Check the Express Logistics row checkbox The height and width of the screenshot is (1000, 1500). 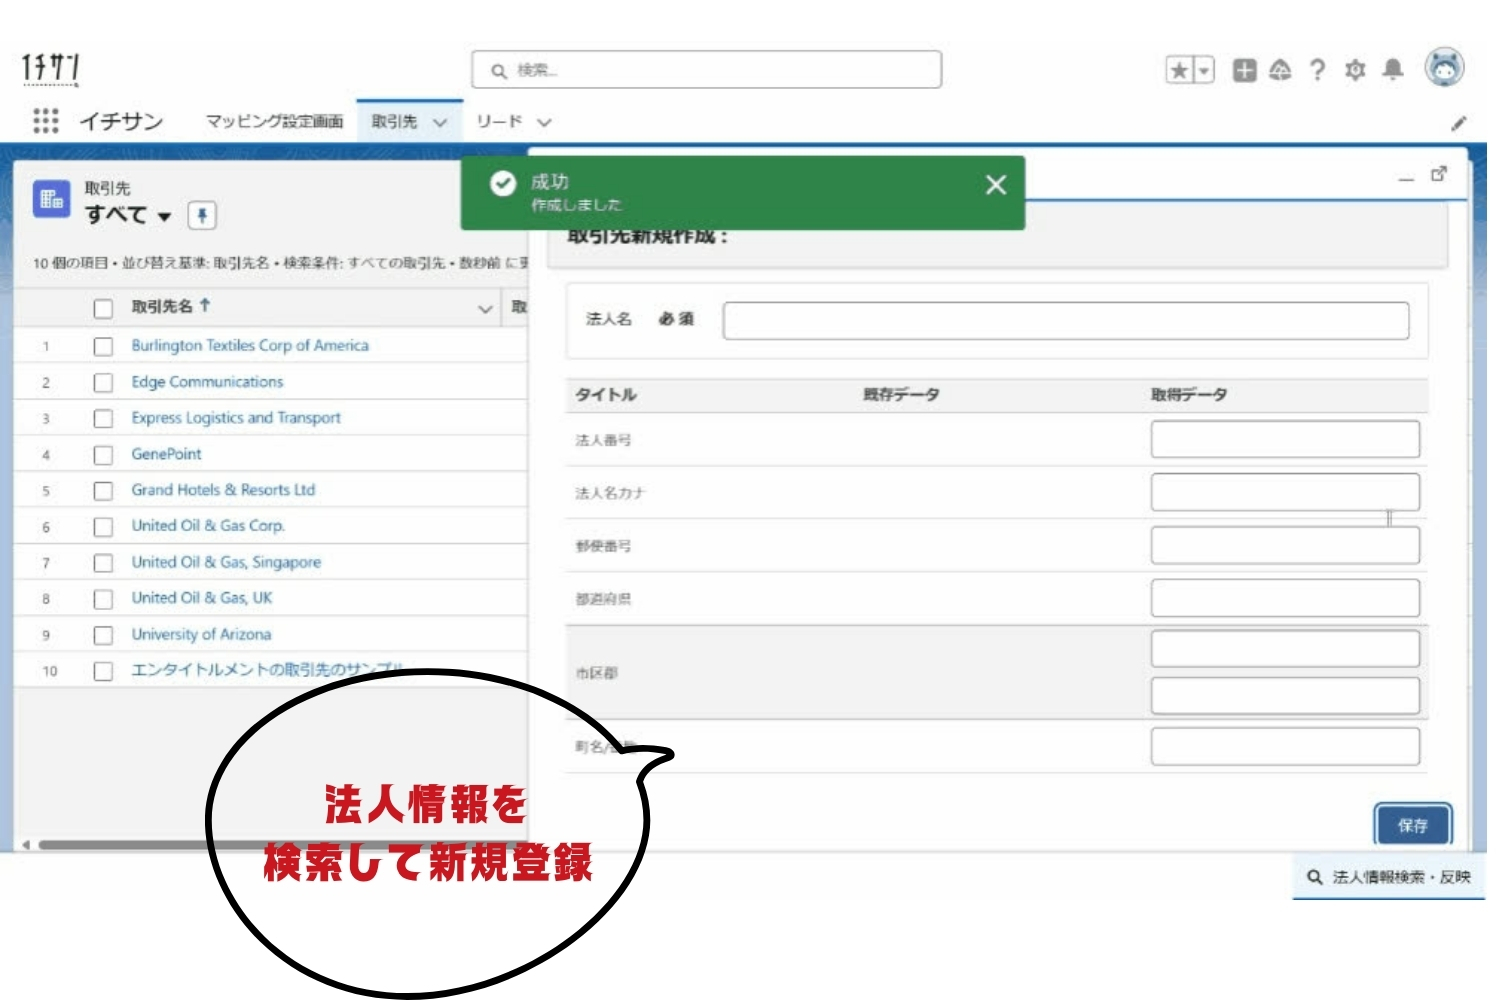(x=103, y=418)
